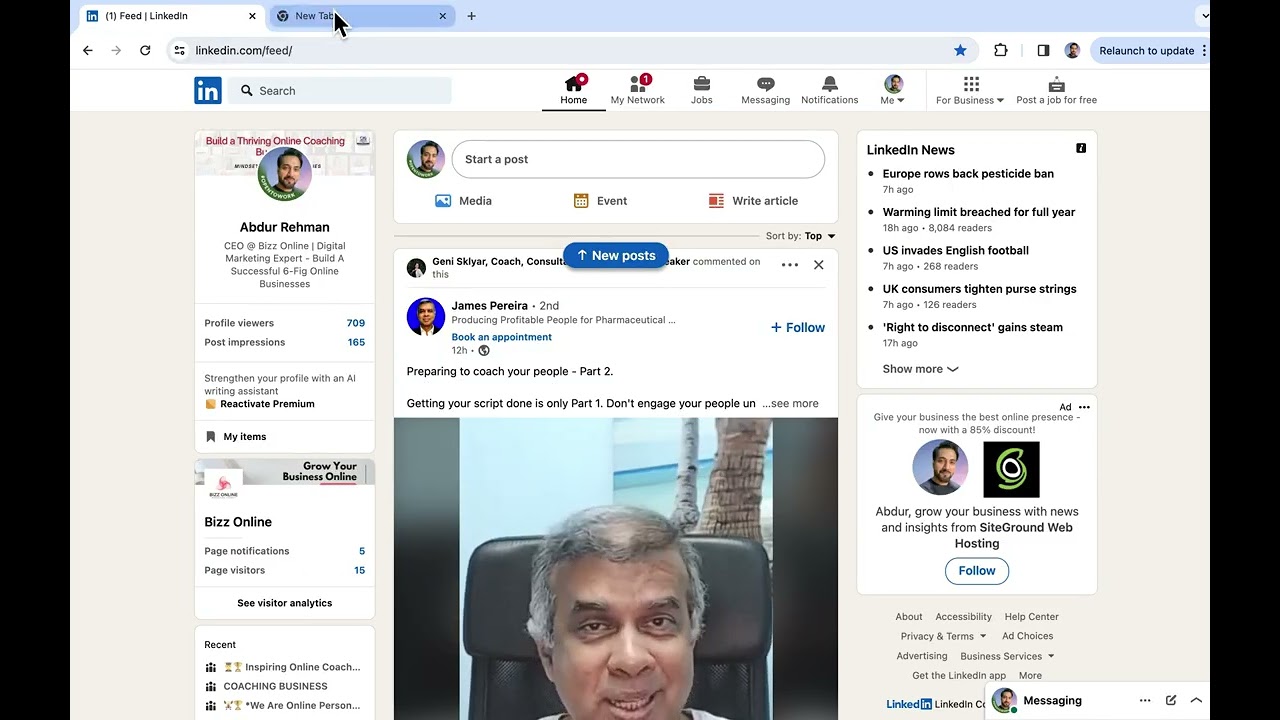Viewport: 1280px width, 720px height.
Task: Open the ad's three-dot options
Action: 1084,407
